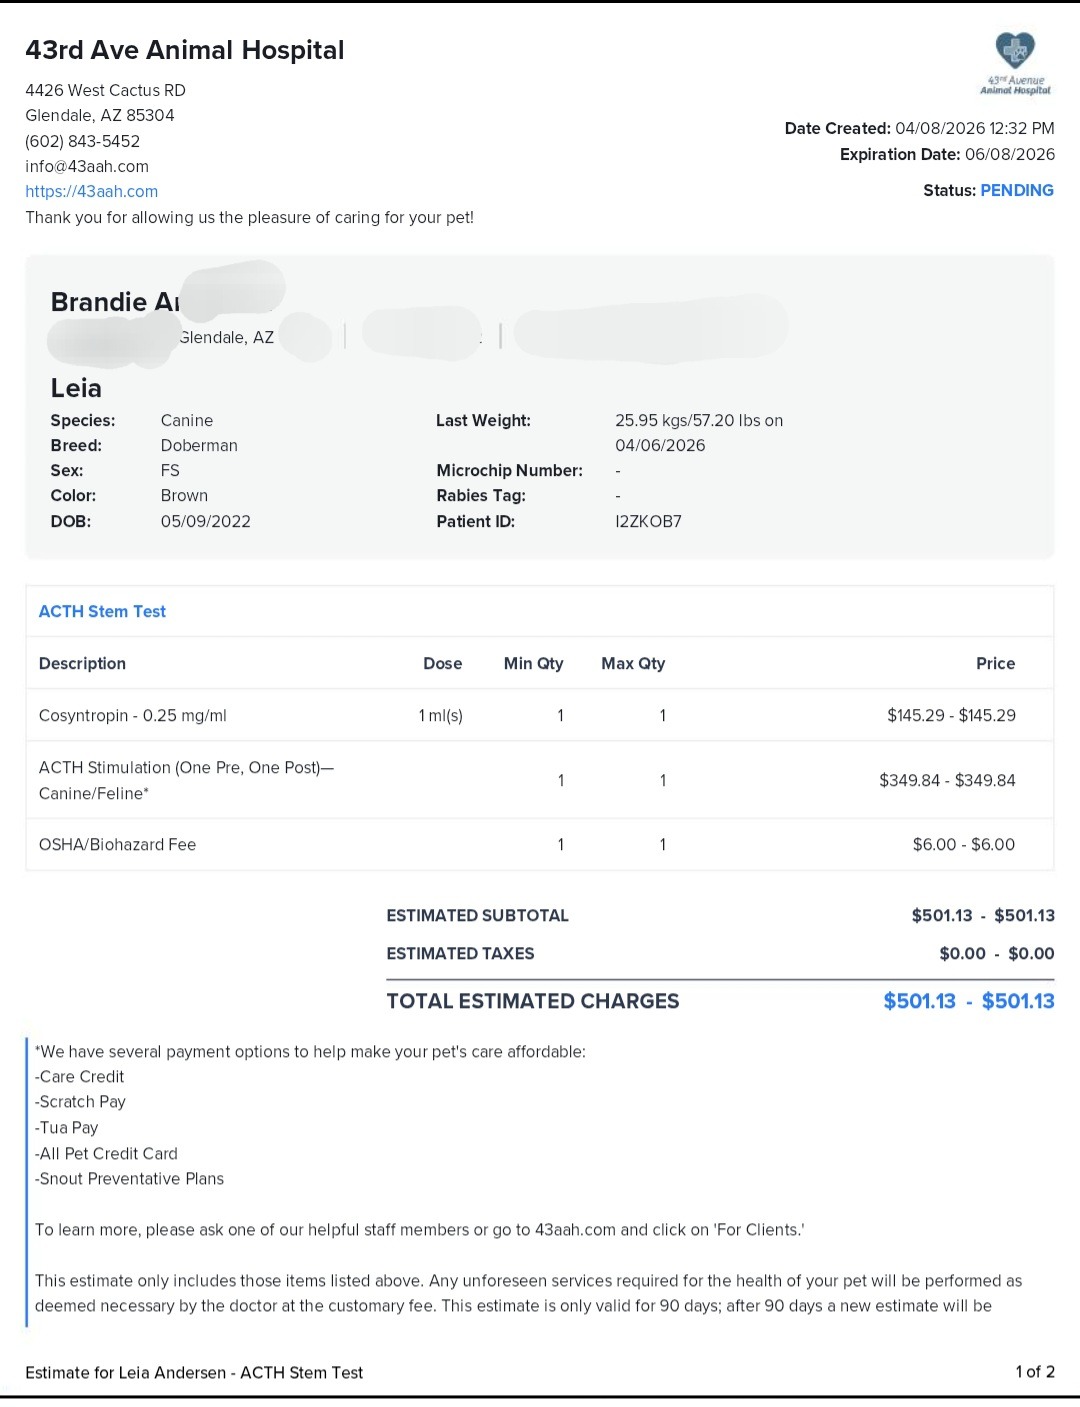This screenshot has width=1080, height=1407.
Task: Click the page indicator 1 of 2
Action: pos(1035,1371)
